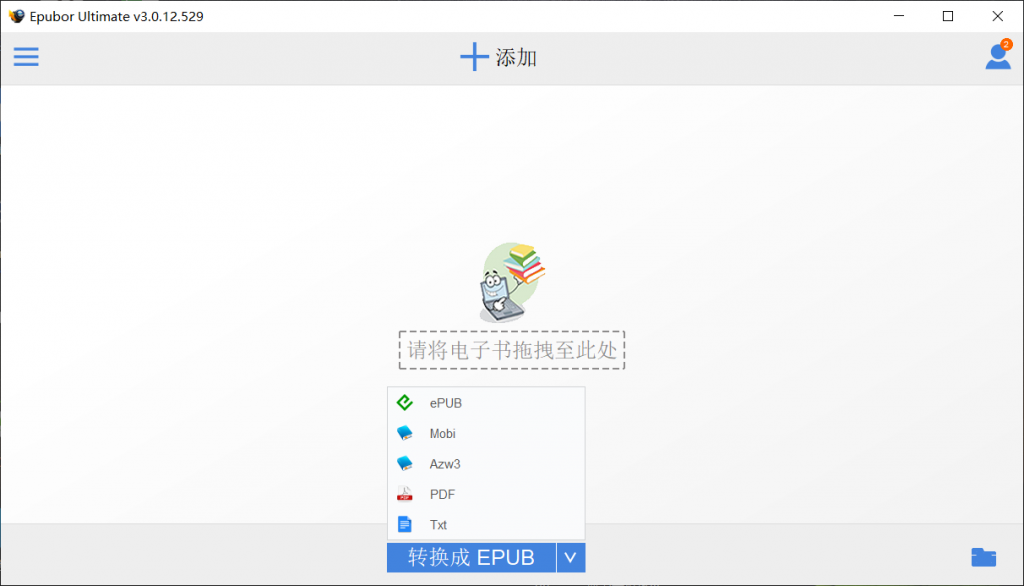
Task: Click the green ePUB format icon
Action: point(405,403)
